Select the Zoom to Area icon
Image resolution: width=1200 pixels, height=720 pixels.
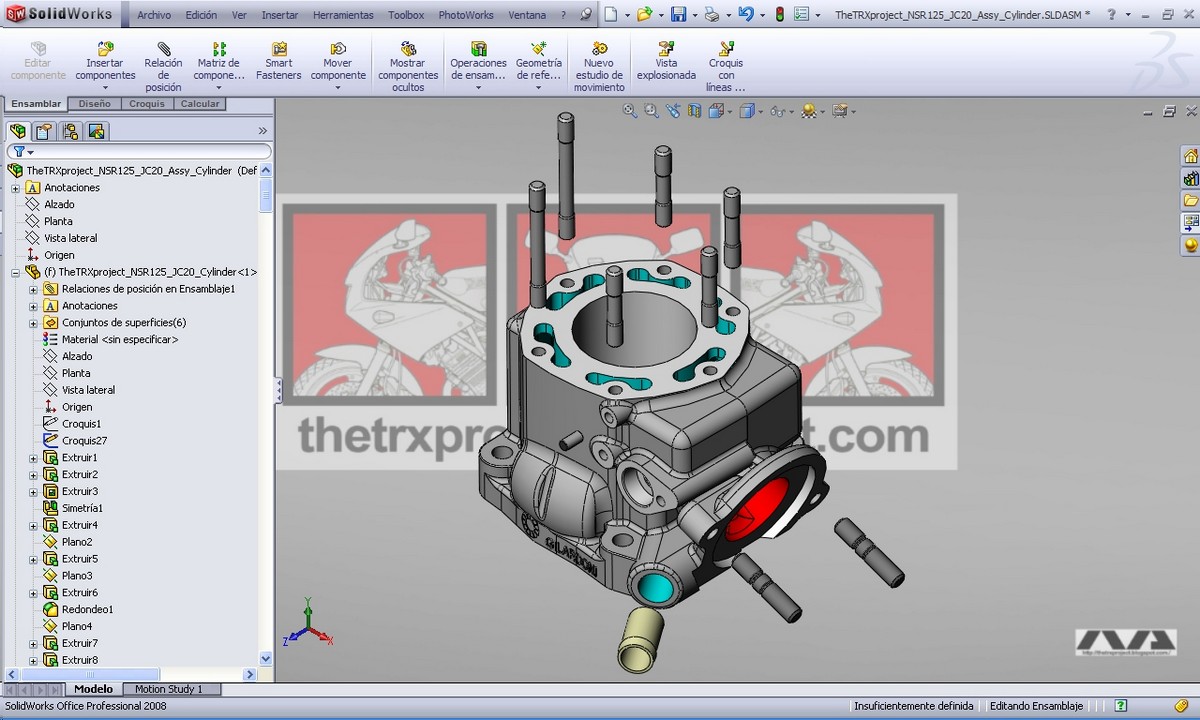pos(651,111)
